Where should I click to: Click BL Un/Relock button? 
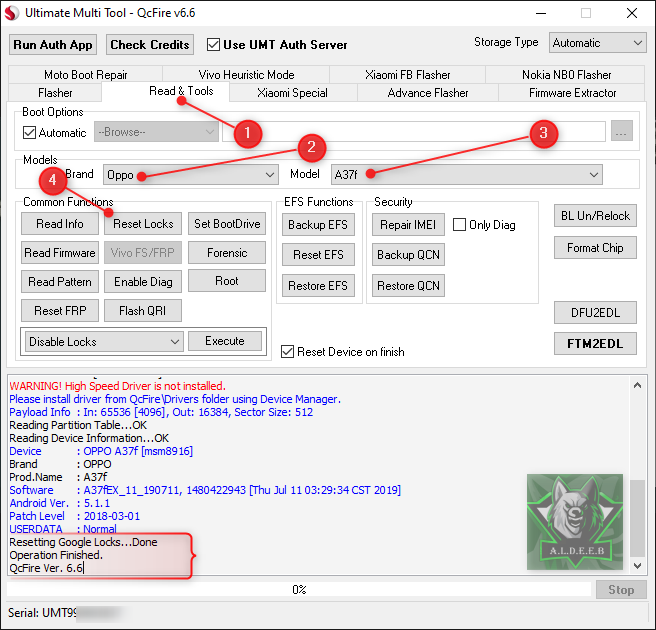(x=595, y=216)
